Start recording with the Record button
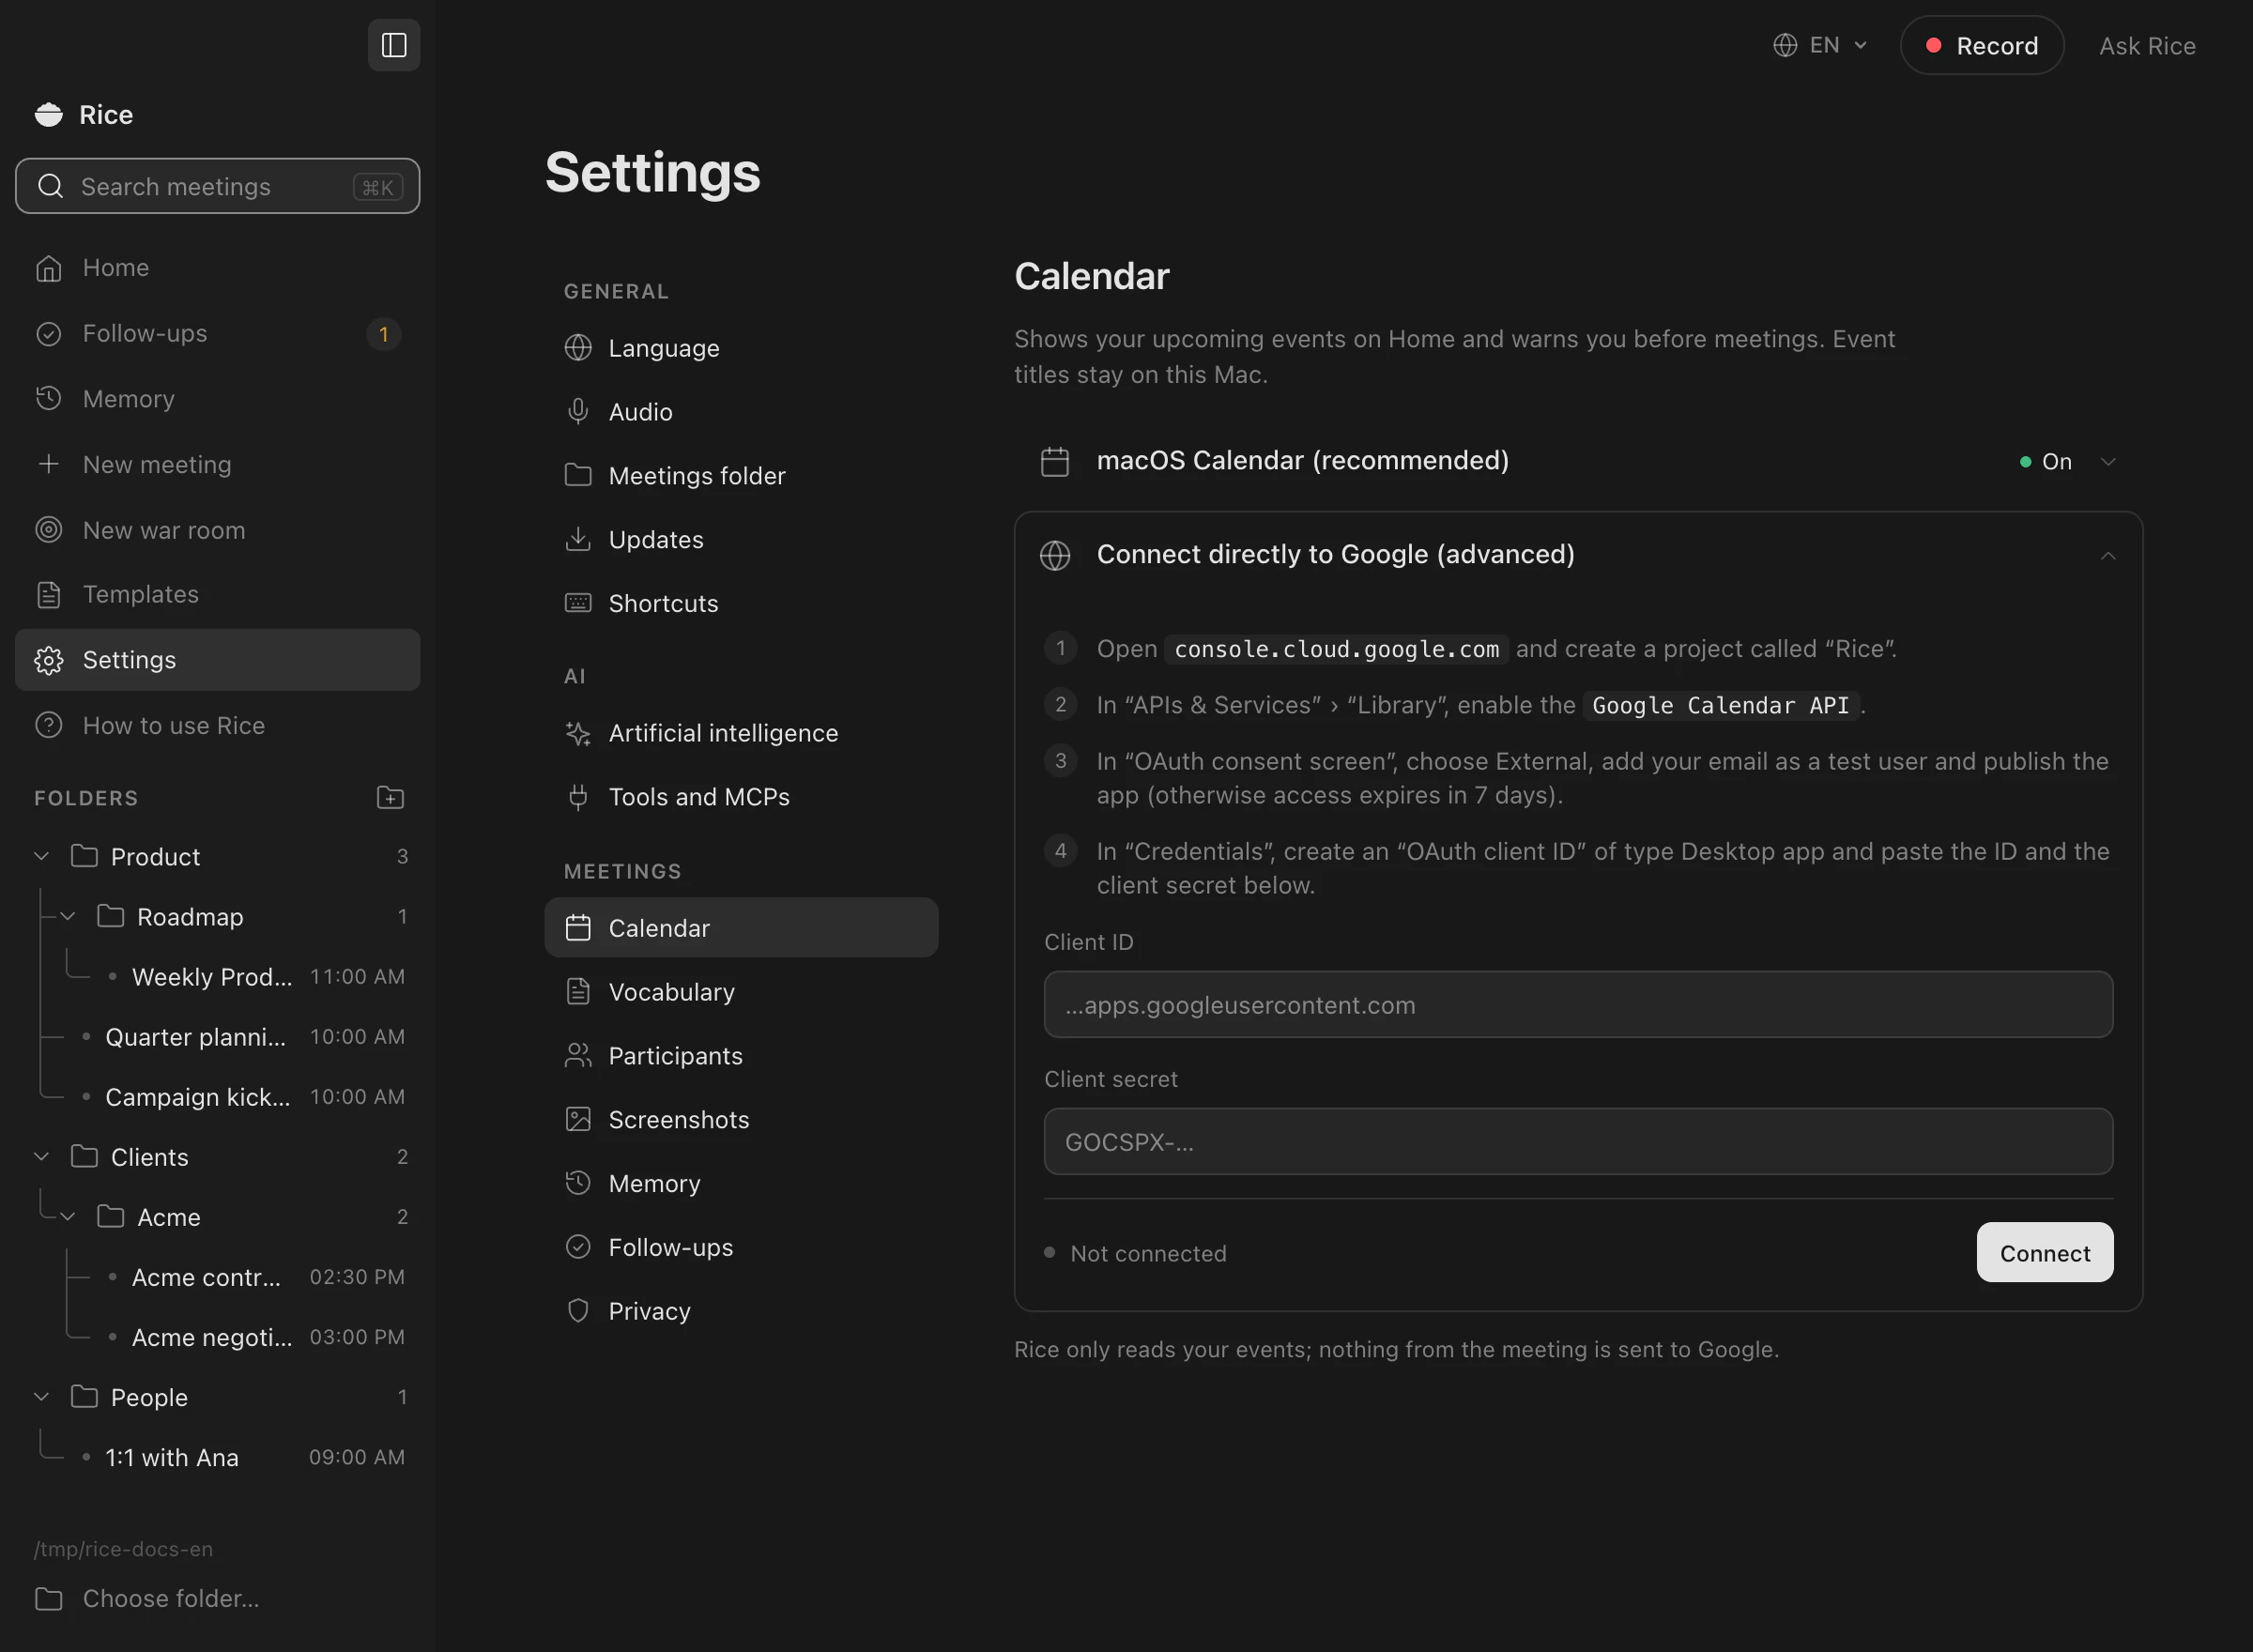This screenshot has height=1652, width=2253. [x=1981, y=45]
